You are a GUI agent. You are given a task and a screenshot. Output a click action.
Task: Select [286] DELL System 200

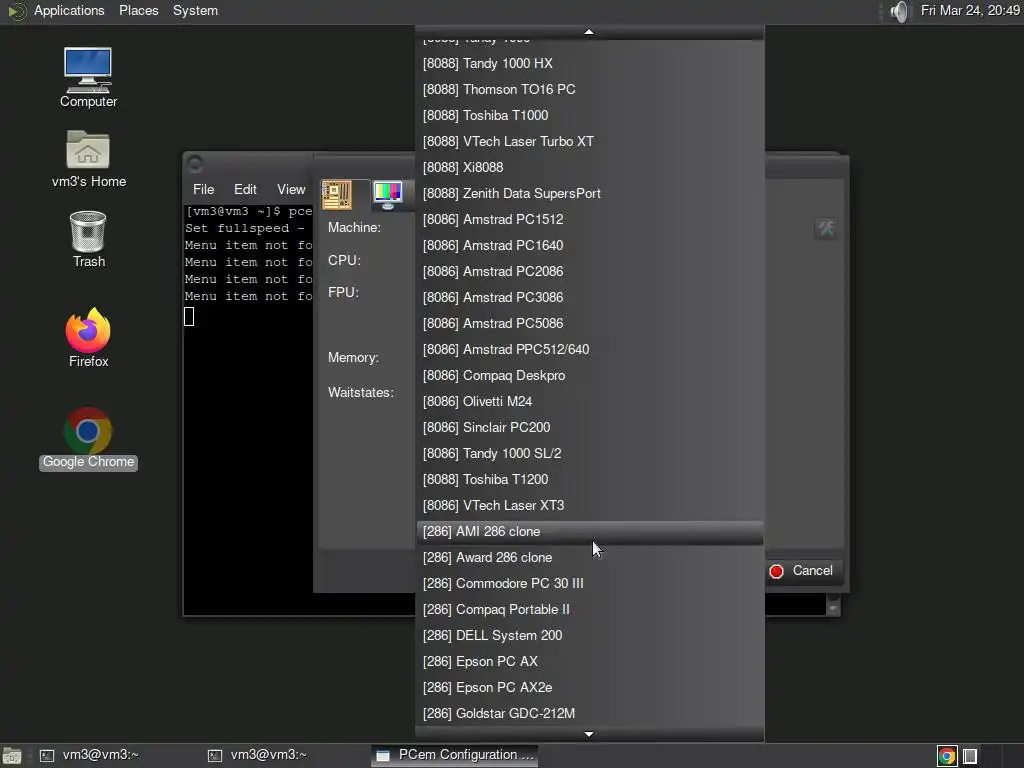tap(590, 635)
